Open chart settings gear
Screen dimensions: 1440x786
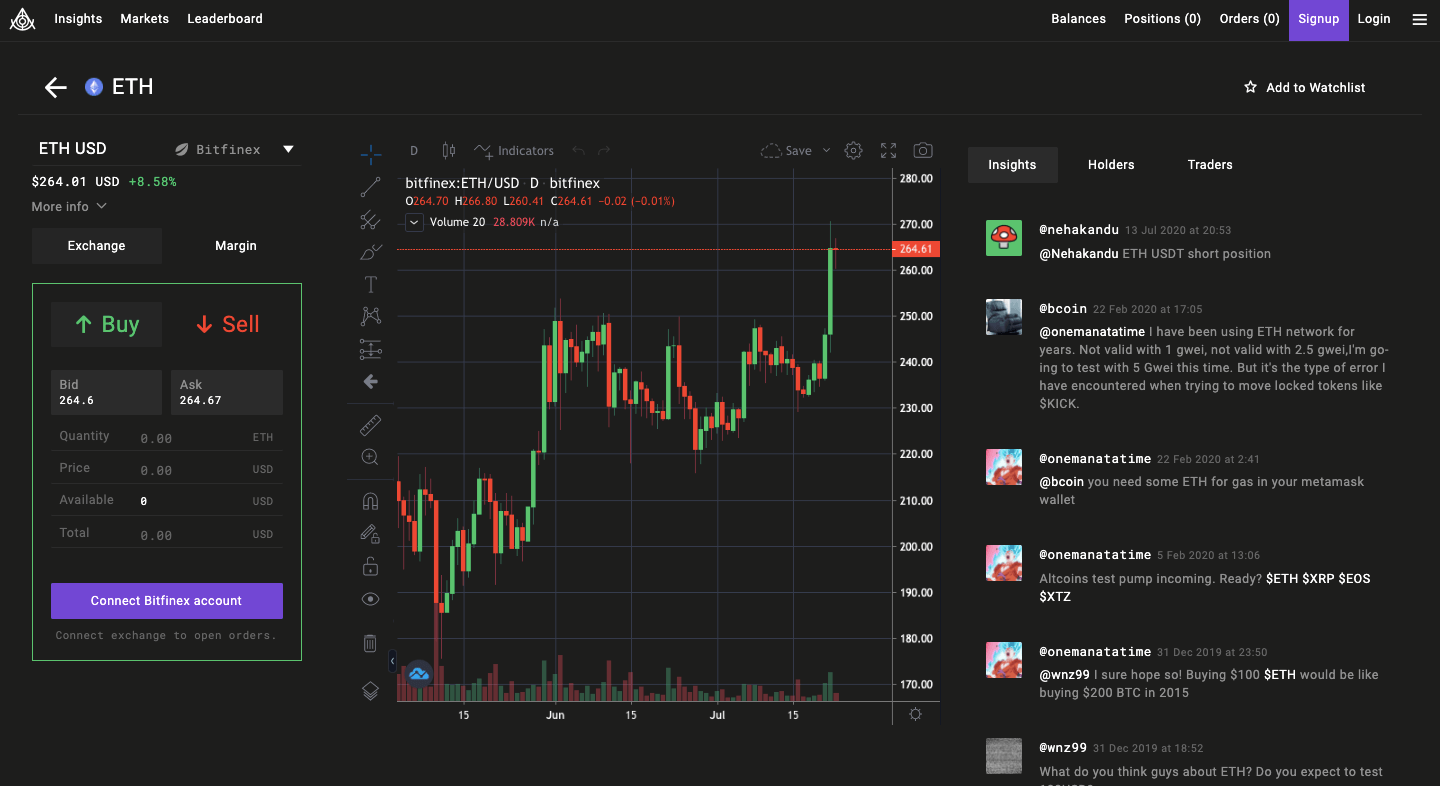853,151
